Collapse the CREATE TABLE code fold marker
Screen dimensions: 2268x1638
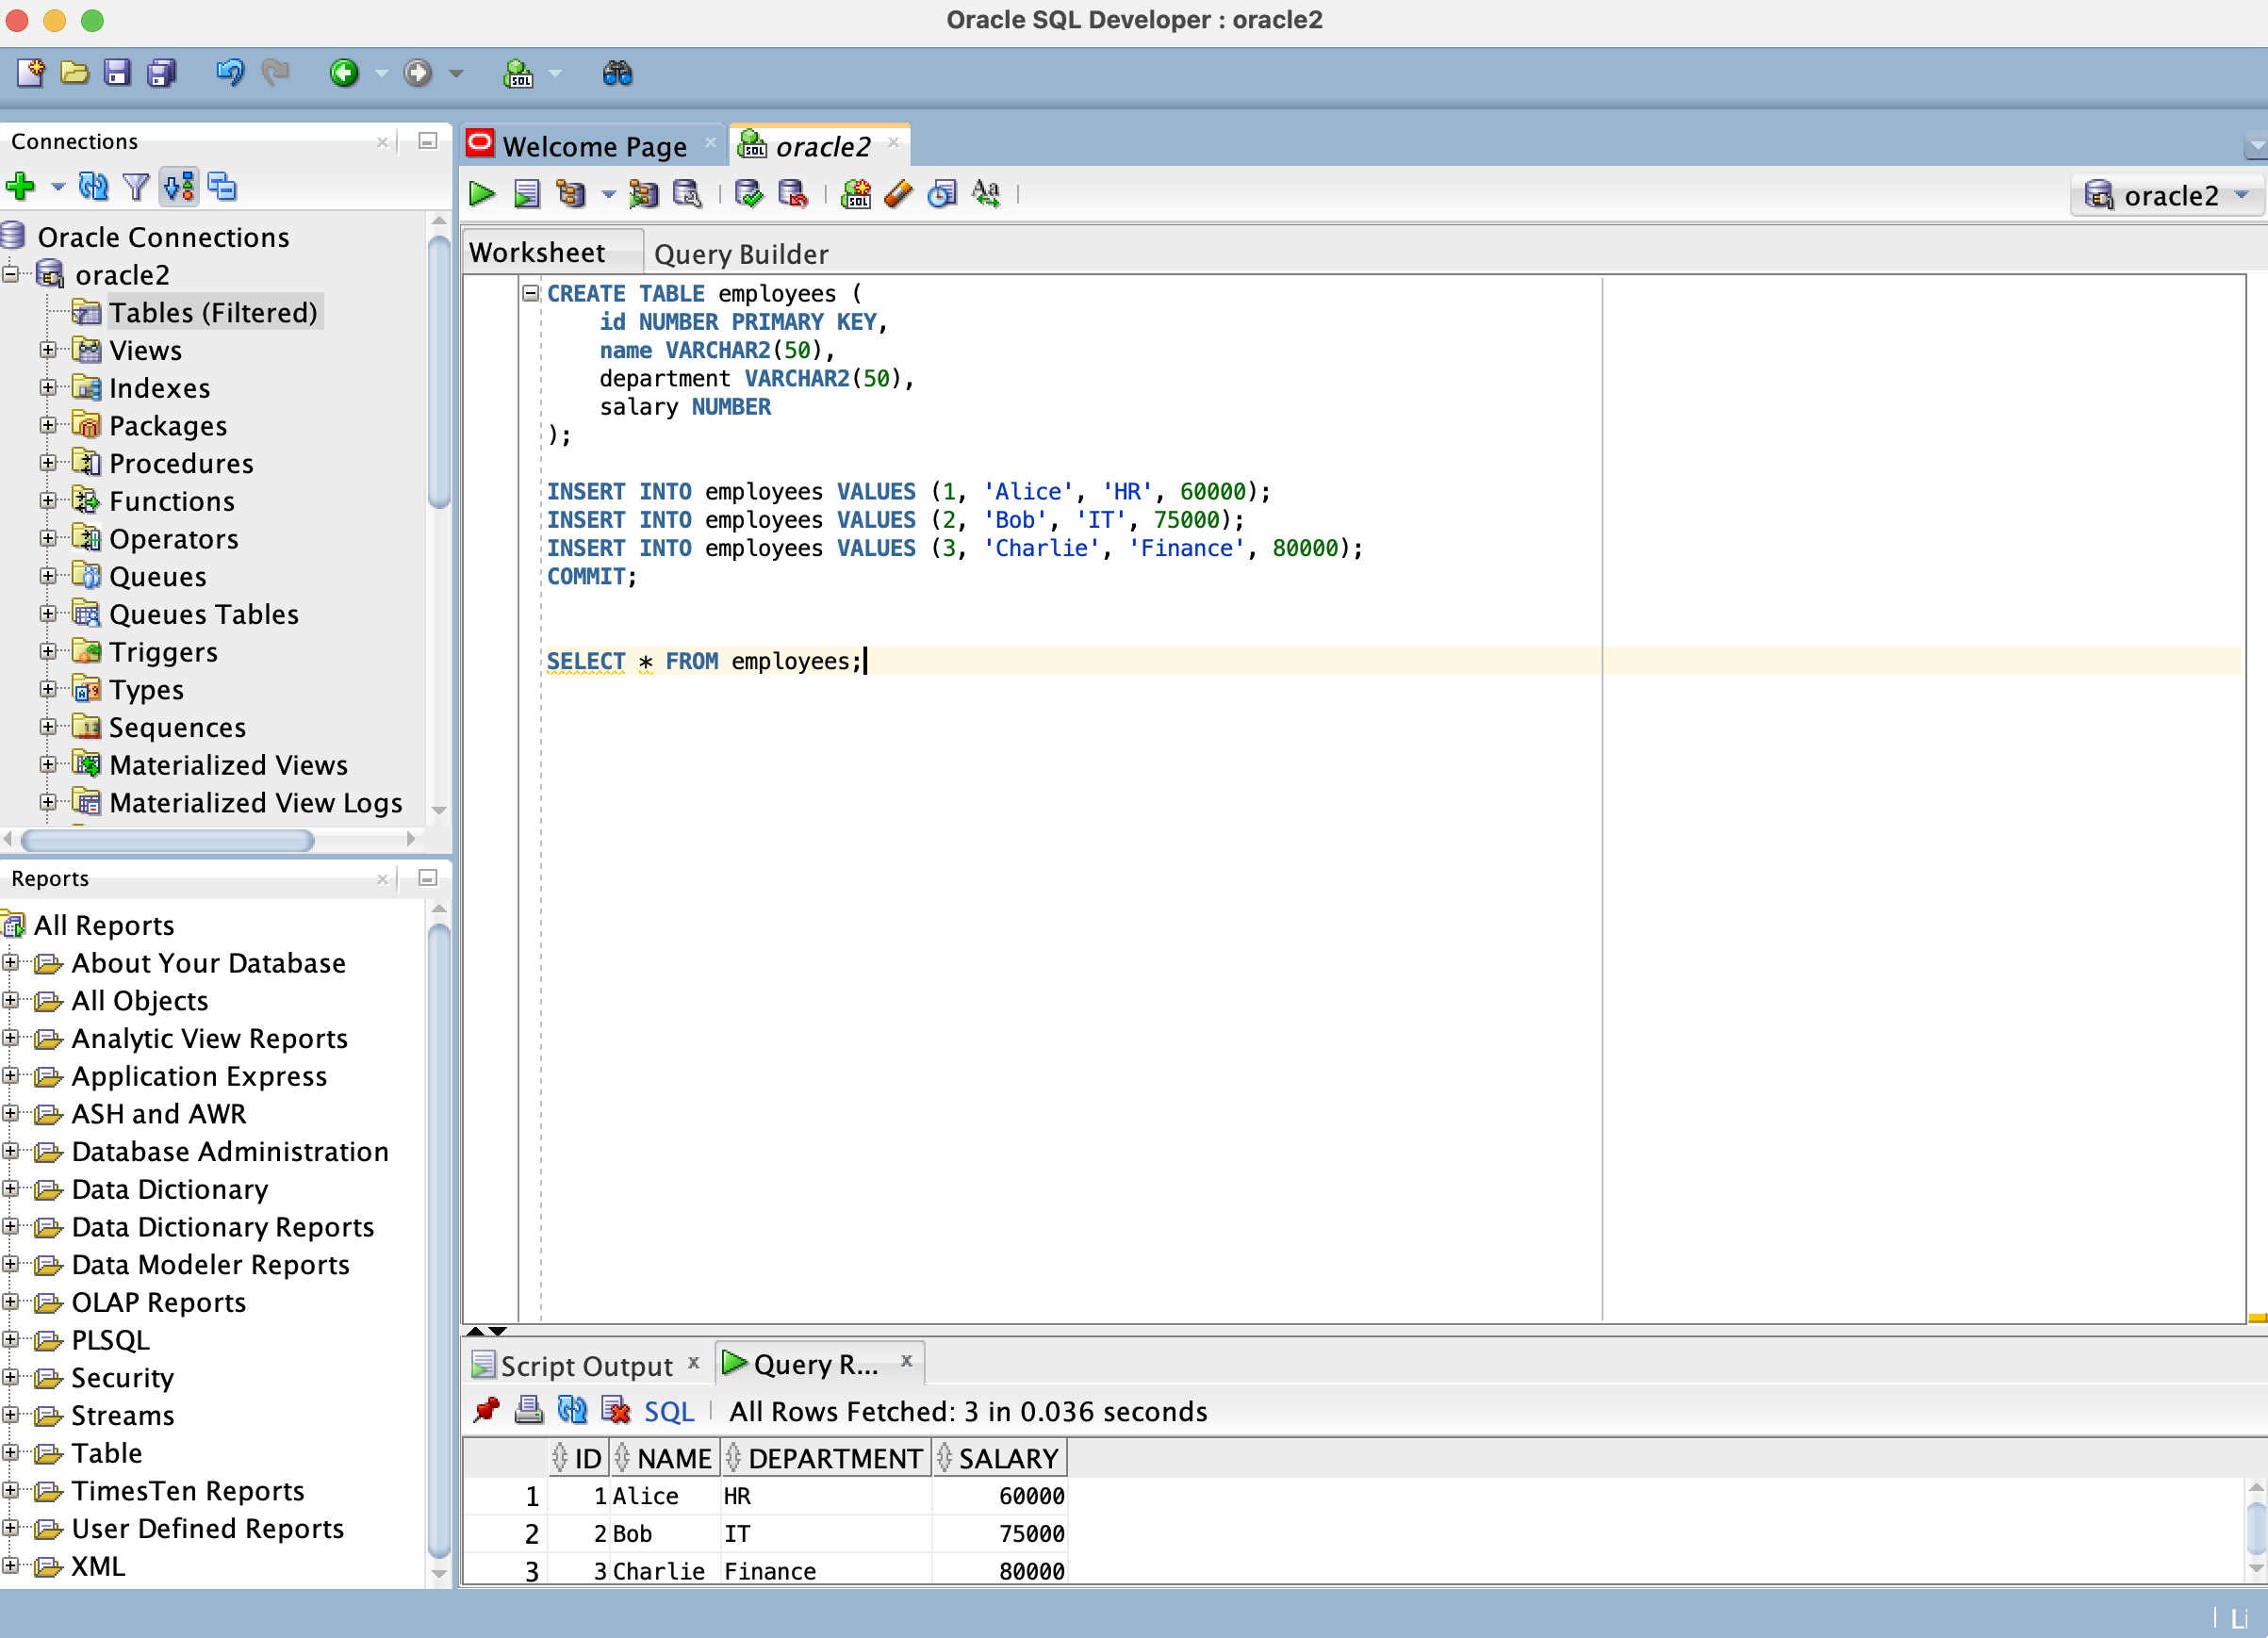pos(531,293)
